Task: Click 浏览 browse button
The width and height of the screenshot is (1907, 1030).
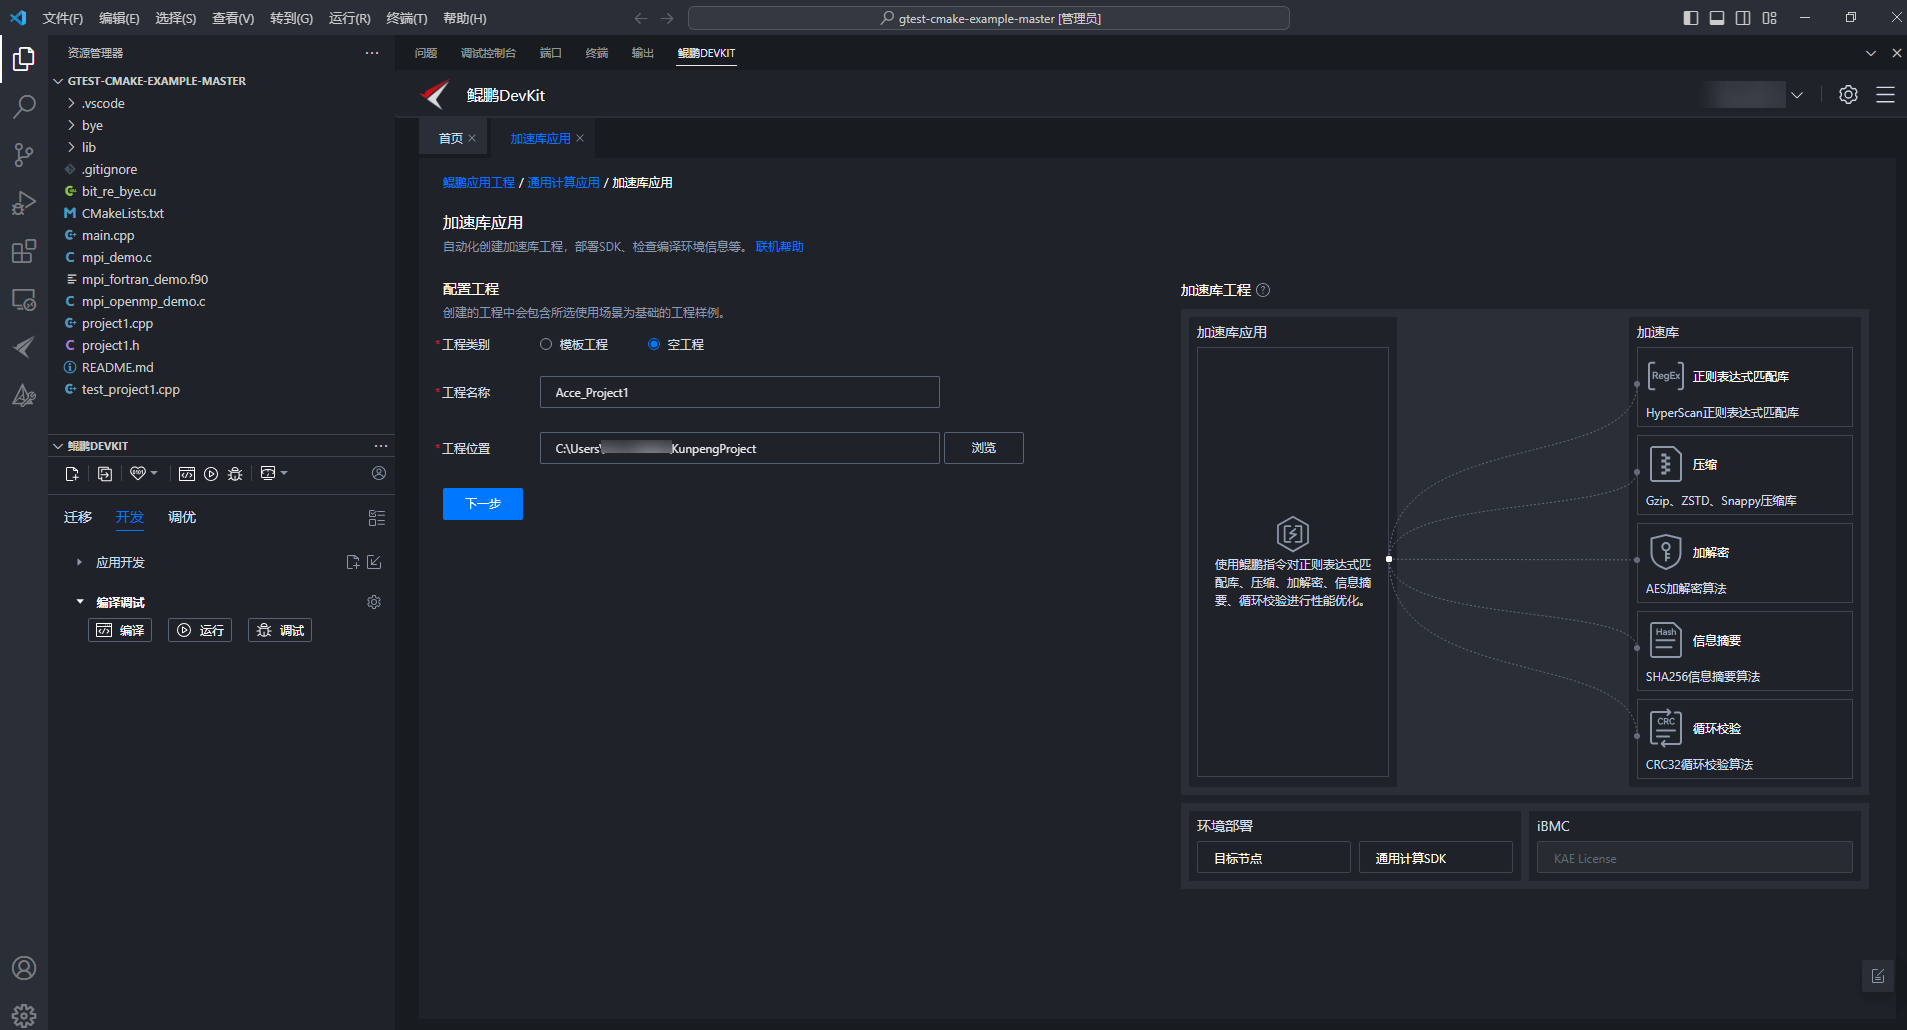Action: pos(984,448)
